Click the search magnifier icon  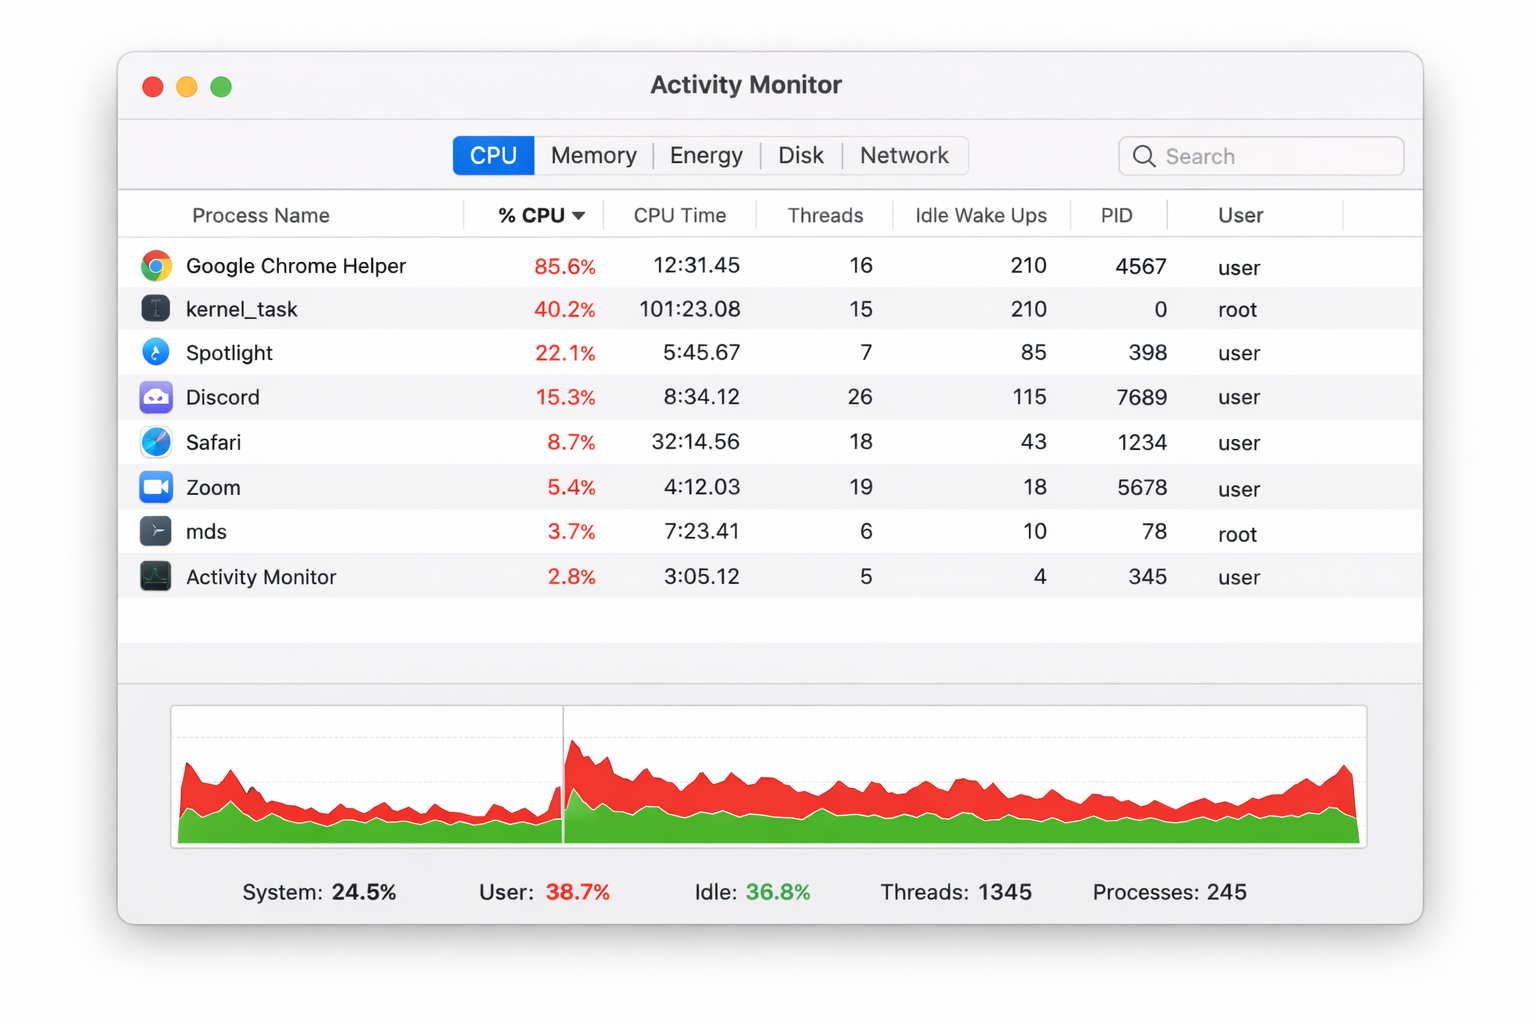tap(1144, 156)
